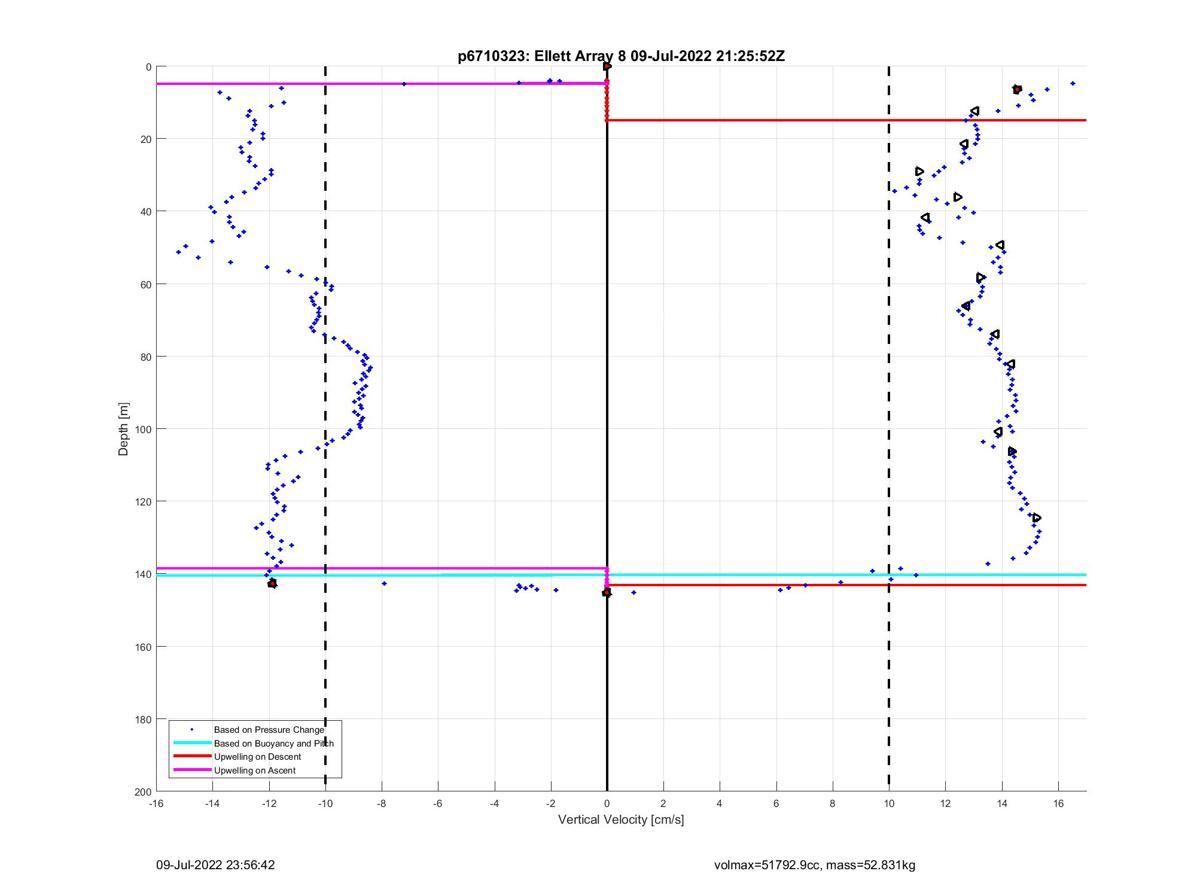Screen dimensions: 1200x889
Task: Click the cyan line sample in the legend
Action: (x=191, y=743)
